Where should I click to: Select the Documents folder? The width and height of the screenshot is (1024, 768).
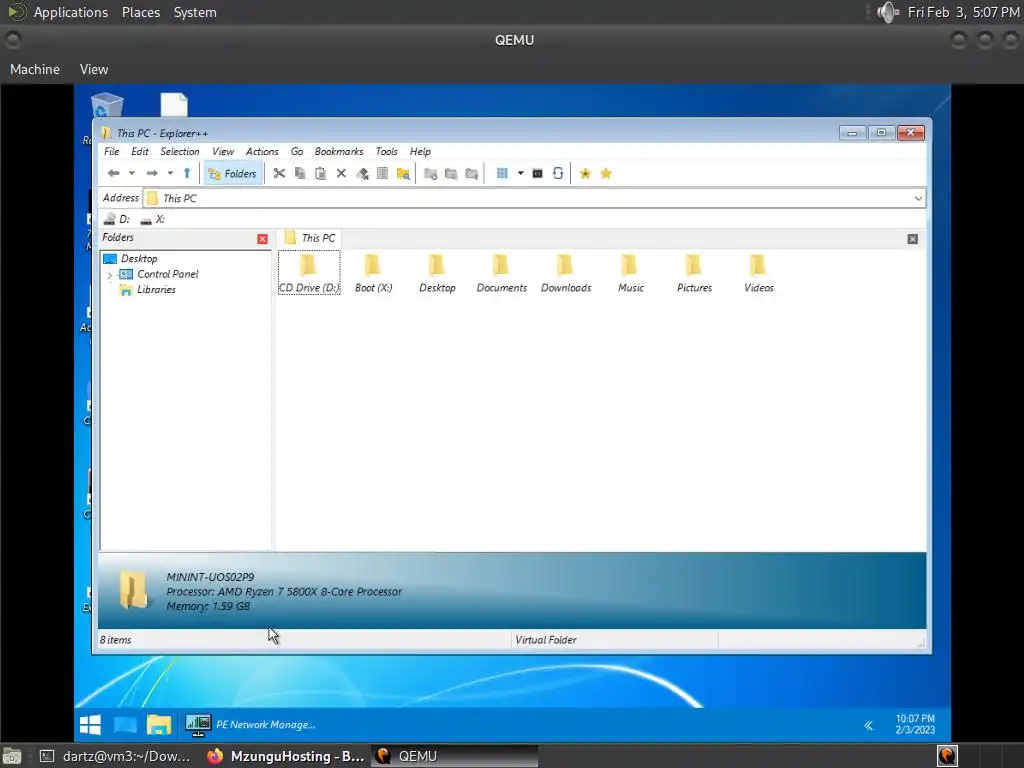pos(502,273)
